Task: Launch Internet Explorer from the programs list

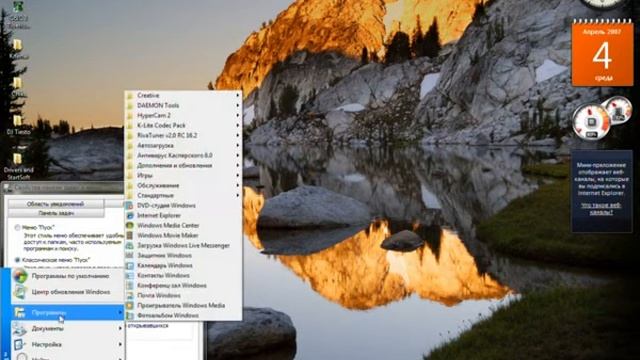Action: click(x=183, y=215)
